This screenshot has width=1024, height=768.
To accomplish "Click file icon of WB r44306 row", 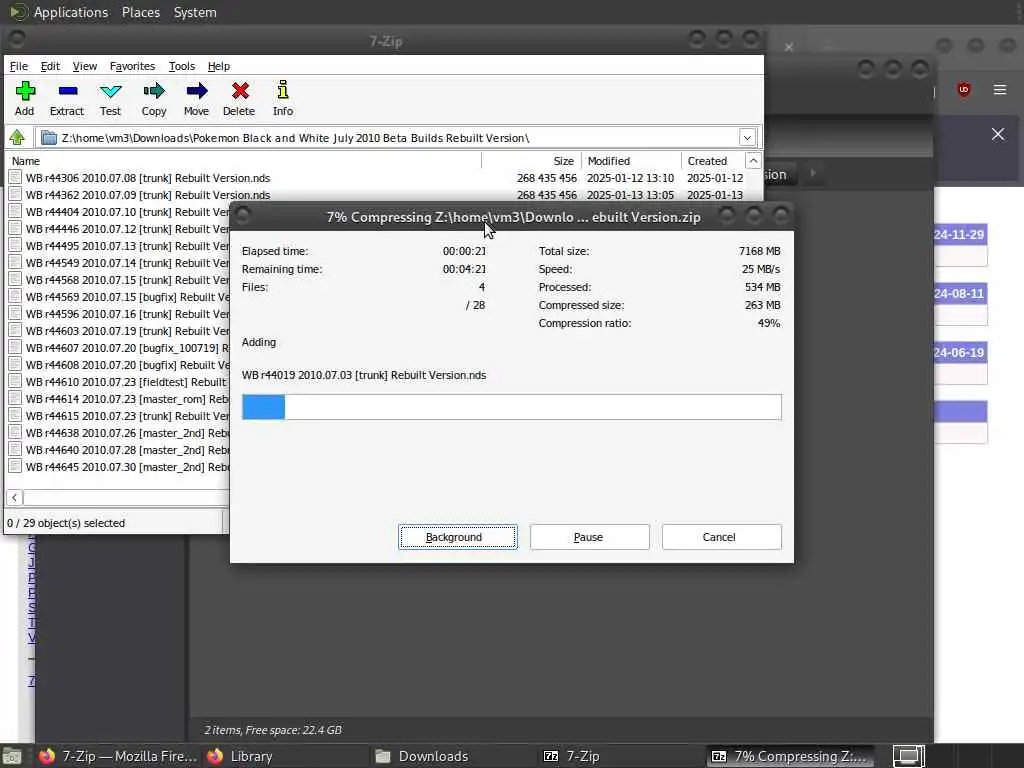I will 15,177.
